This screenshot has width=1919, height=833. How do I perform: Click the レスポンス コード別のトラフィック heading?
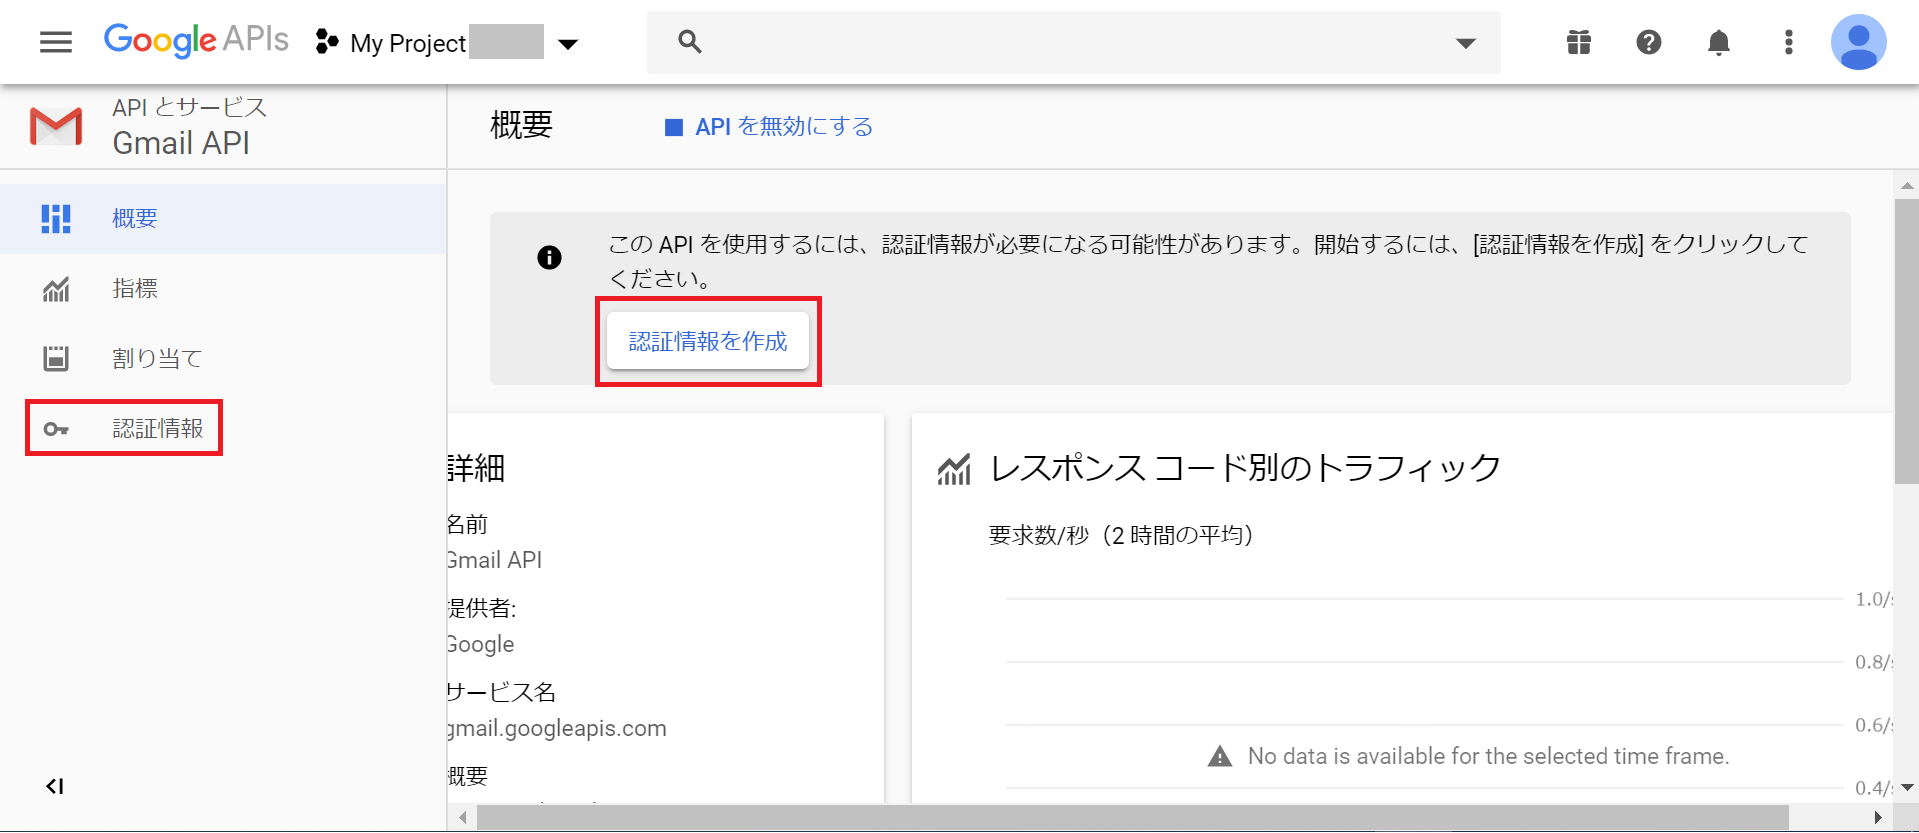pyautogui.click(x=1245, y=467)
